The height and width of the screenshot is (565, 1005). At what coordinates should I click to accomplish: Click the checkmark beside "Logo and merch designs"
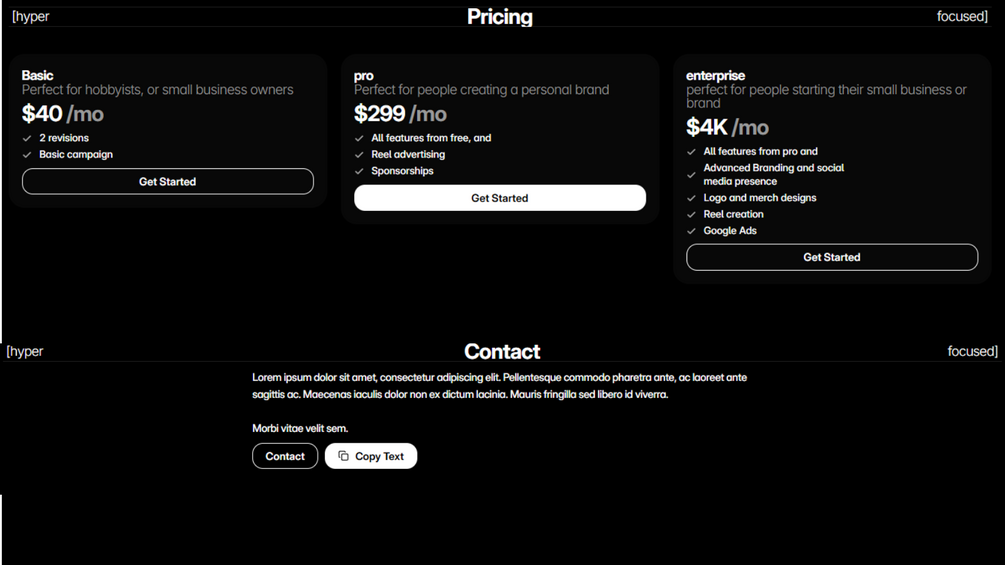(x=691, y=198)
